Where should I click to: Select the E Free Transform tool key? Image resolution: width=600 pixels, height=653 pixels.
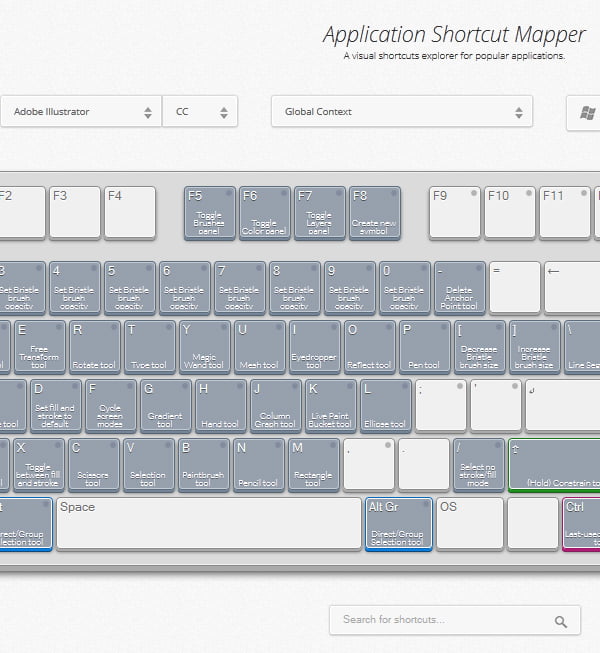(x=40, y=347)
